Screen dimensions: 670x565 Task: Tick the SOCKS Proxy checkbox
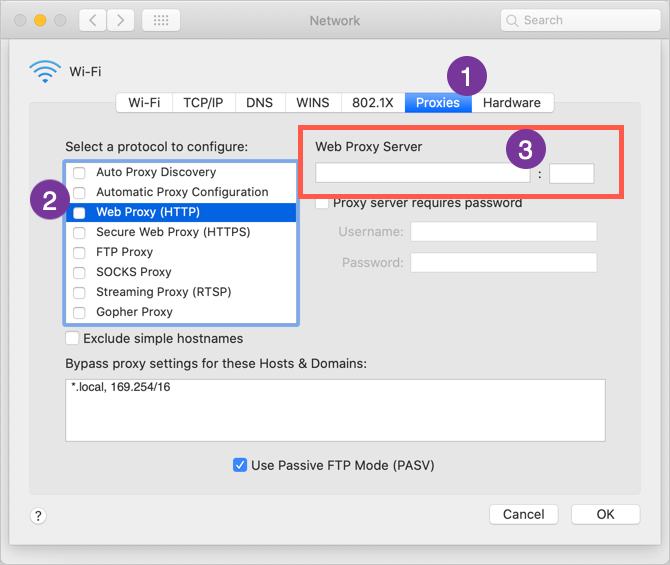tap(79, 273)
